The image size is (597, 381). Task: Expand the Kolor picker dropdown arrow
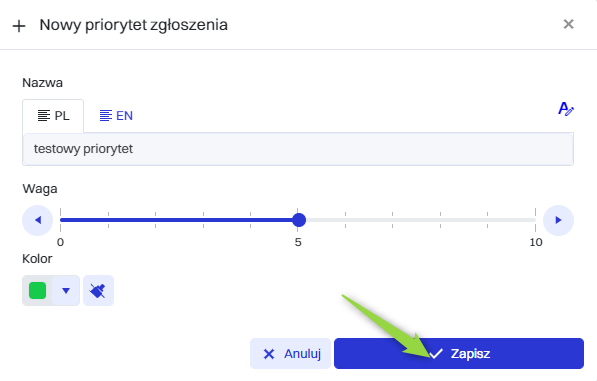point(66,291)
